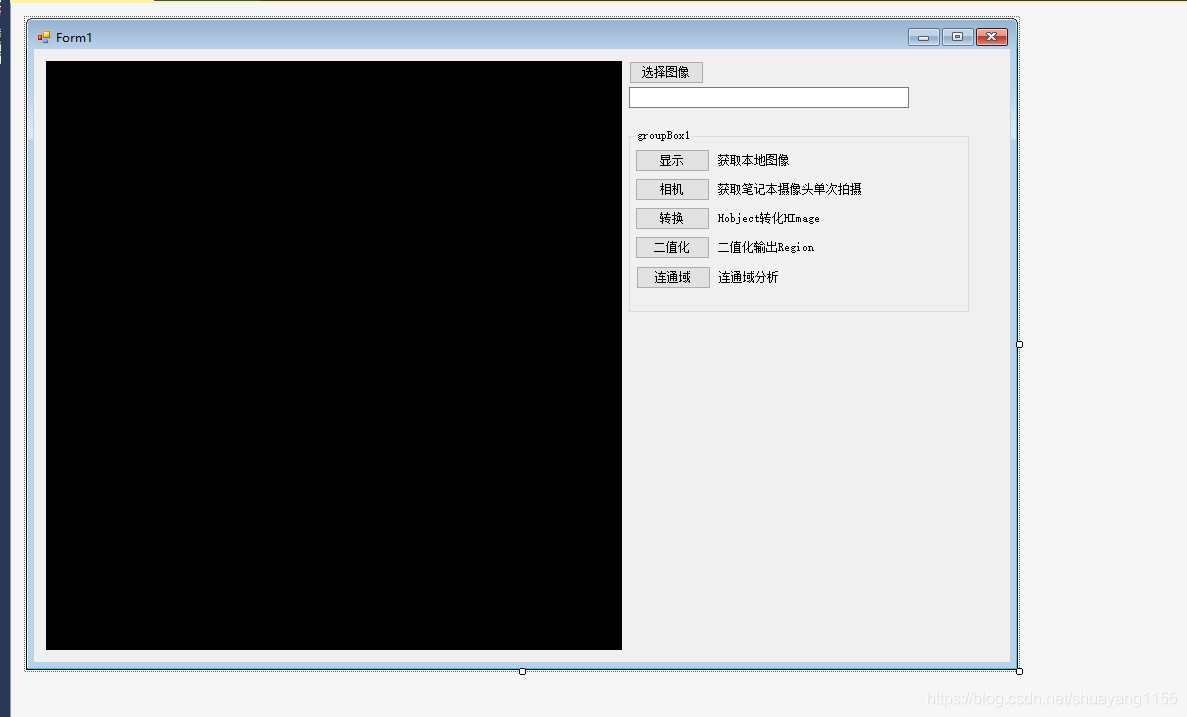Click the 连通域 button
This screenshot has height=717, width=1187.
pyautogui.click(x=672, y=277)
